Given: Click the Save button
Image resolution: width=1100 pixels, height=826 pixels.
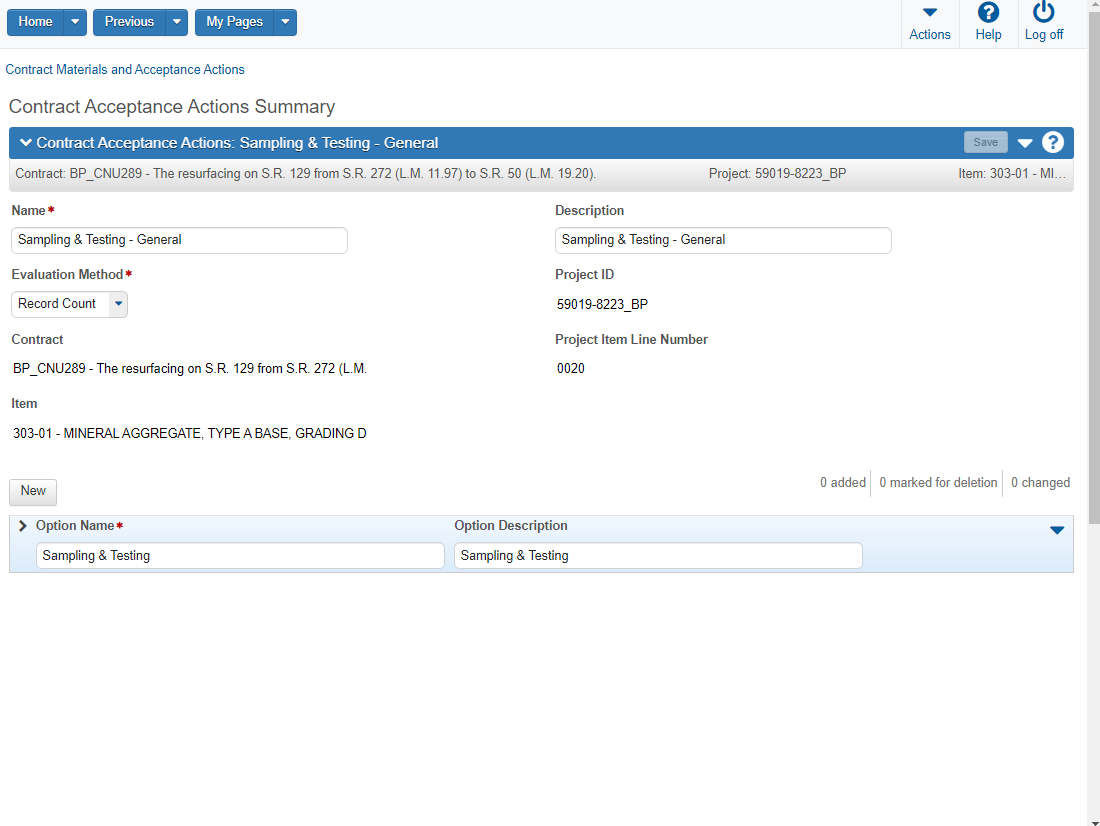Looking at the screenshot, I should click(x=985, y=142).
